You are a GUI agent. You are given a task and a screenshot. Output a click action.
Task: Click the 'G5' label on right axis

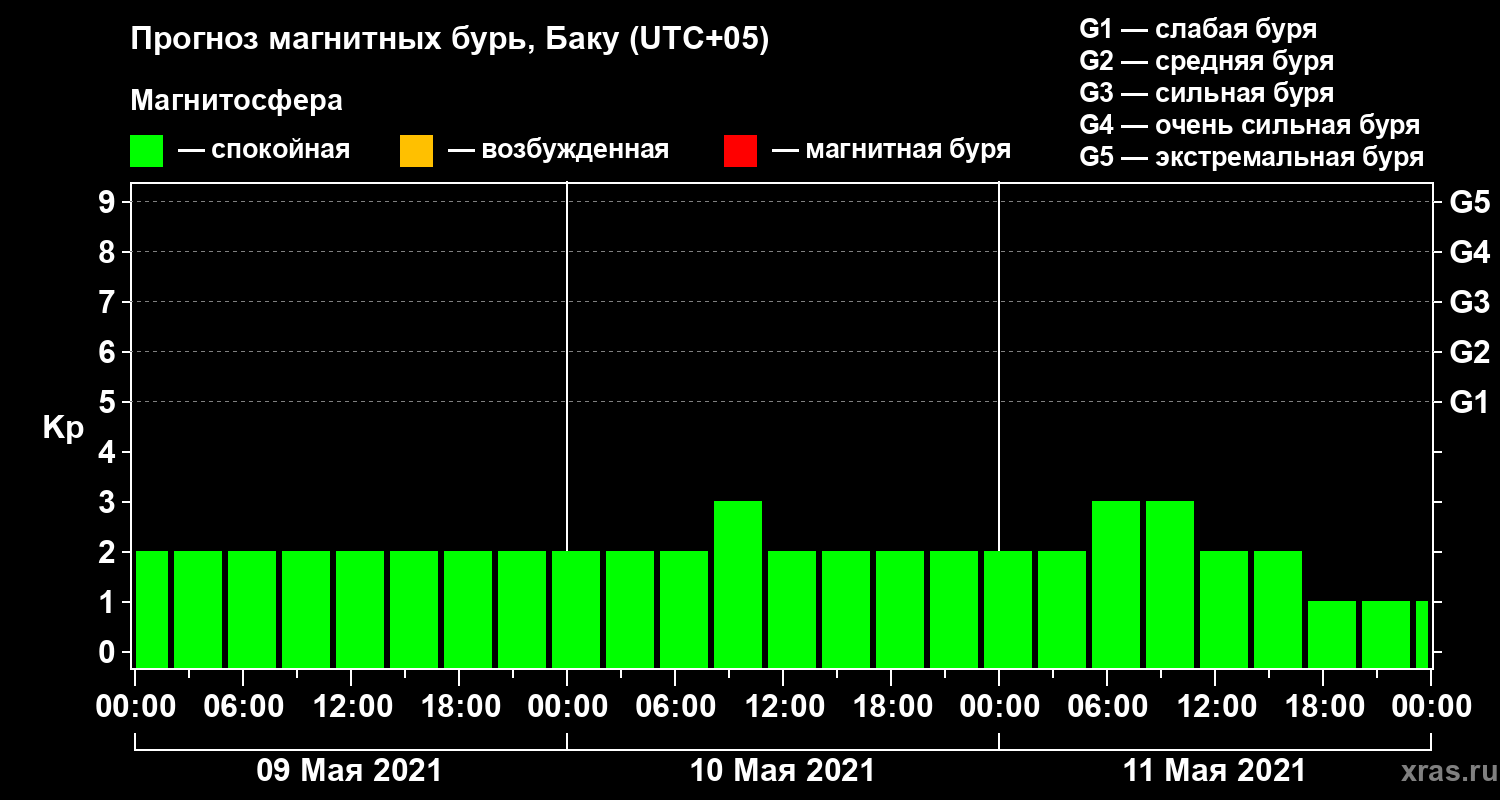coord(1469,202)
